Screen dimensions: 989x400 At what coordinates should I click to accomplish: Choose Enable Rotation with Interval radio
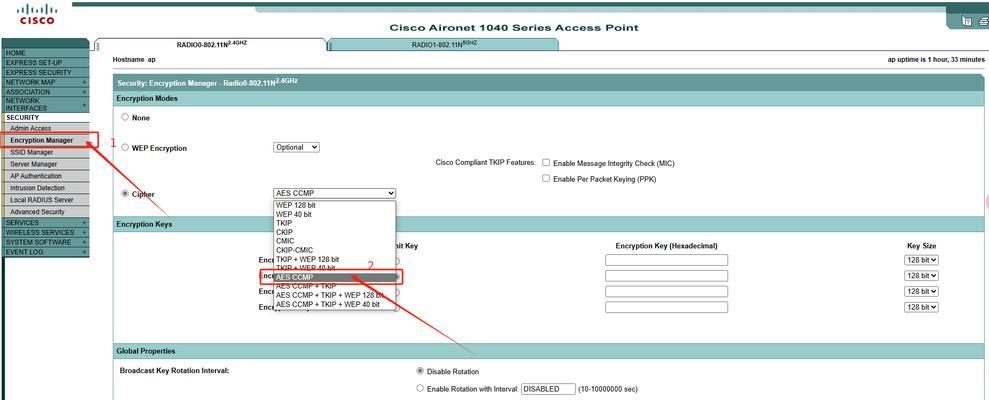(x=420, y=389)
